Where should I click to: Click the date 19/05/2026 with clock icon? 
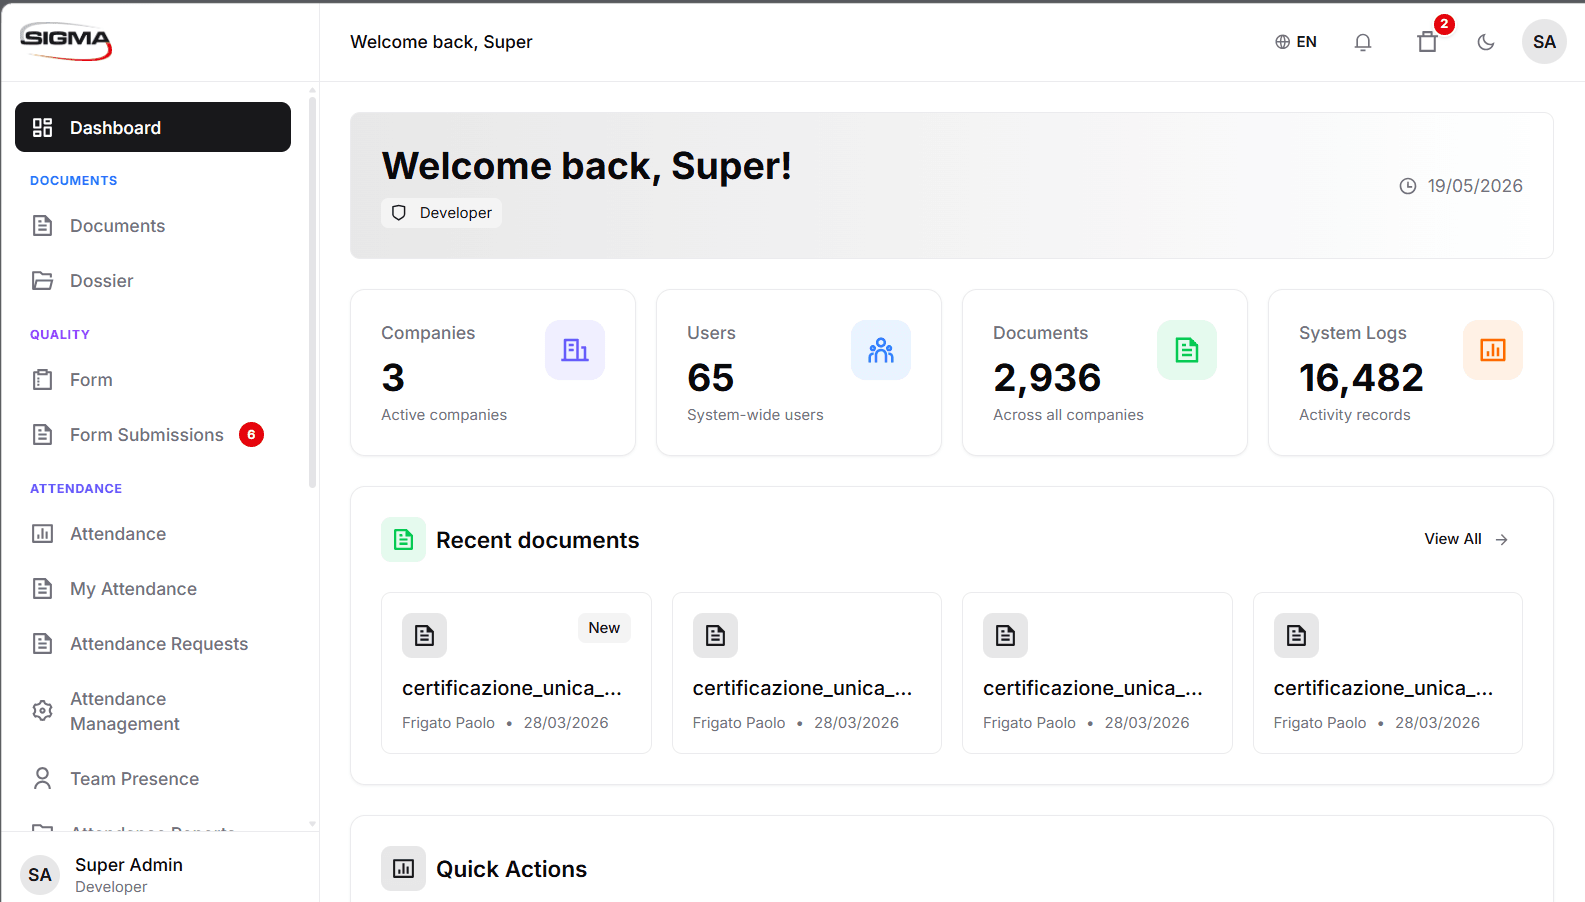click(x=1461, y=186)
